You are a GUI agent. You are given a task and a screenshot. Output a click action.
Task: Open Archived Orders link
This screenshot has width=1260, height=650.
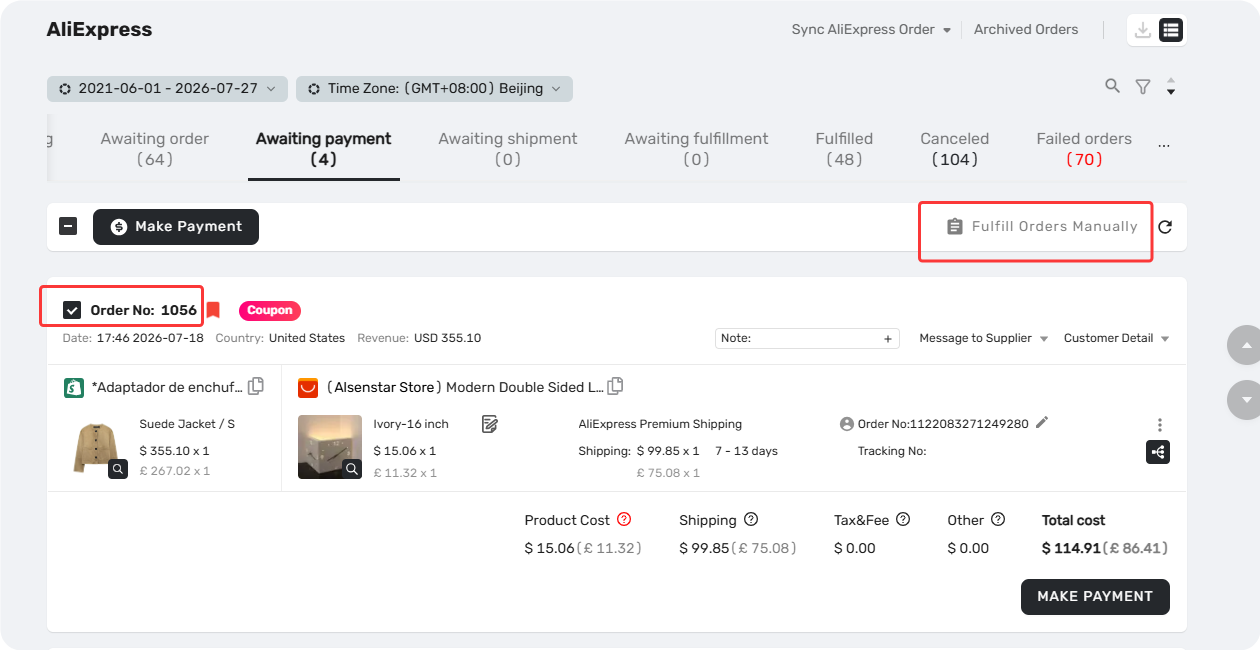coord(1026,29)
